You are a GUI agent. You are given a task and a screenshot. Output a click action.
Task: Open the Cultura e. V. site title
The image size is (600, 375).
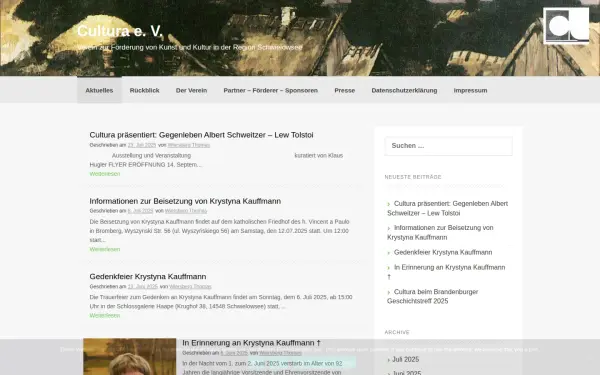120,31
